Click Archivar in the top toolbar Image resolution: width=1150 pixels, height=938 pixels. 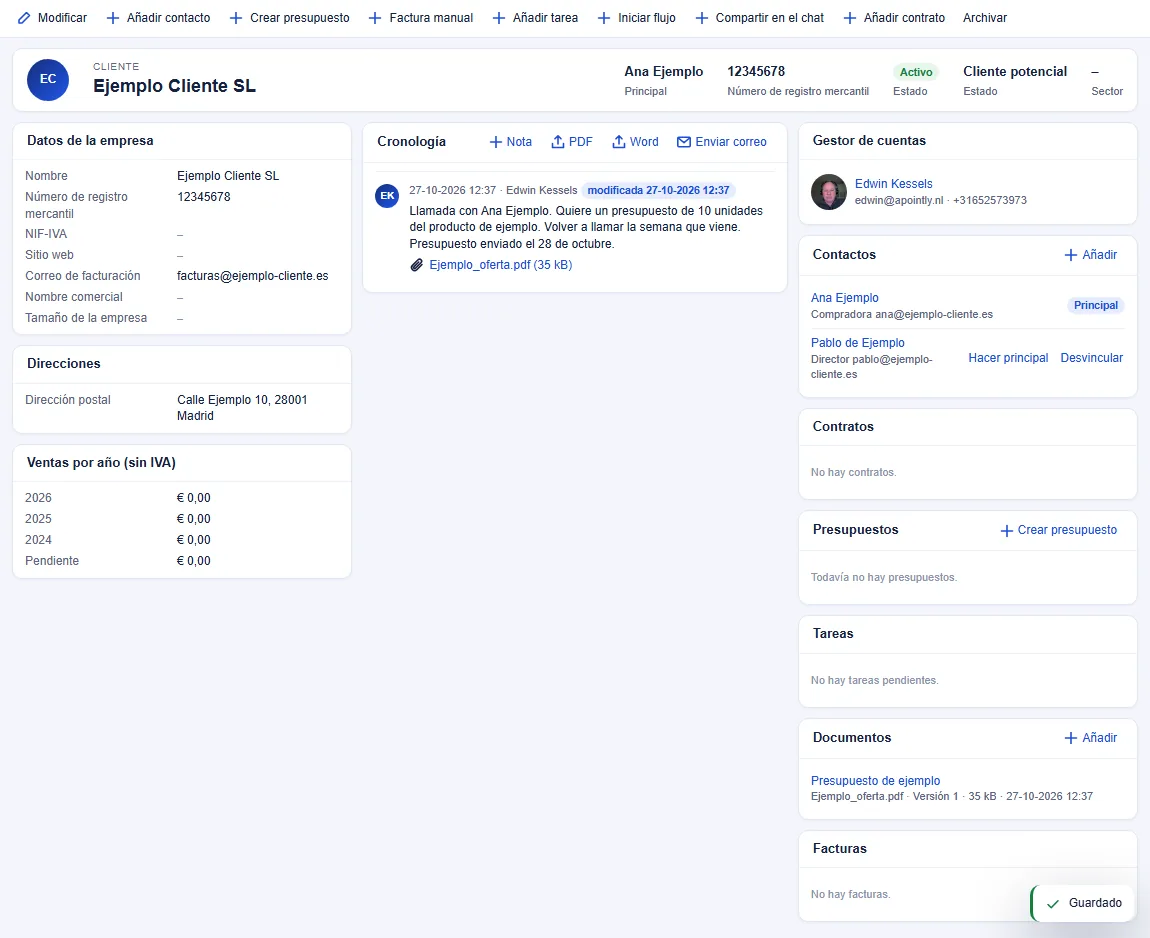pos(985,18)
